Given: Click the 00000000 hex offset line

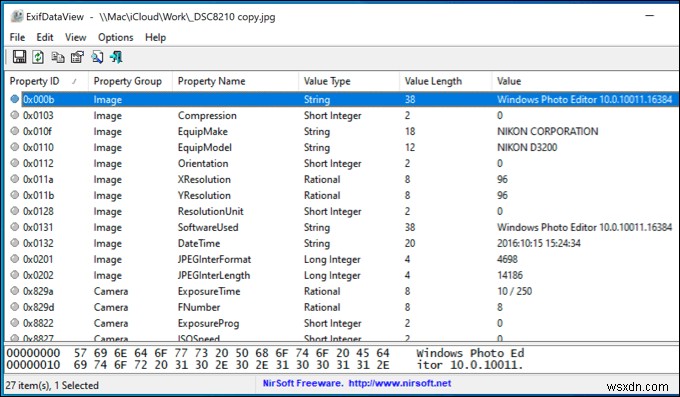Looking at the screenshot, I should [265, 353].
